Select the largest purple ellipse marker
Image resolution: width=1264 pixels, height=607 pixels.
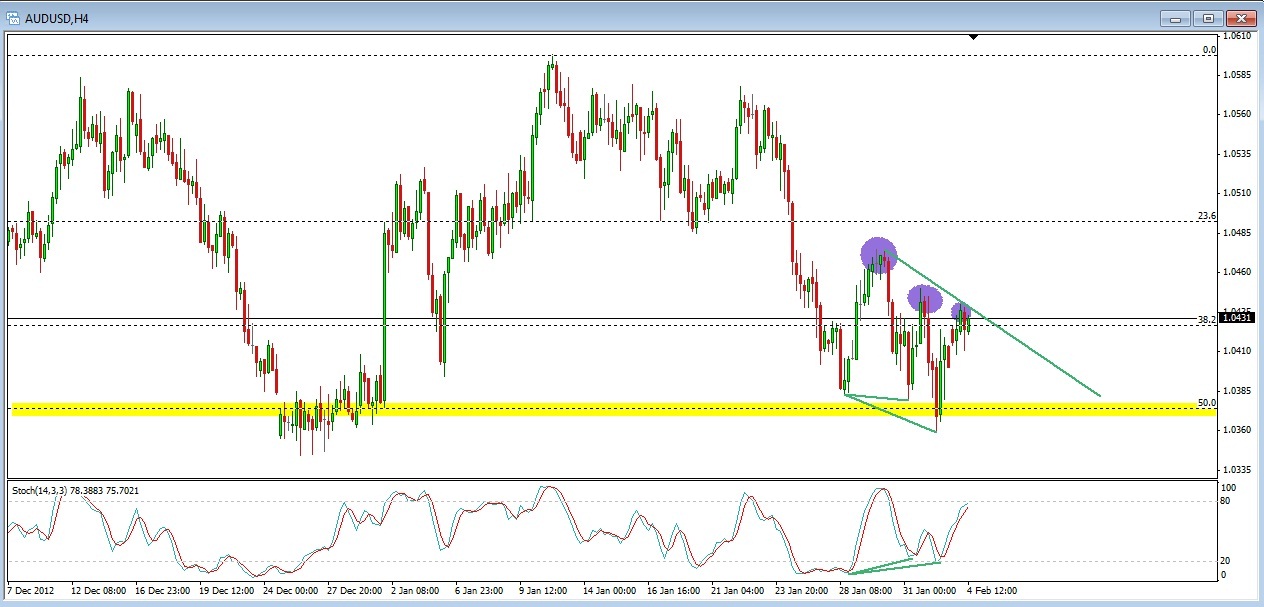878,254
